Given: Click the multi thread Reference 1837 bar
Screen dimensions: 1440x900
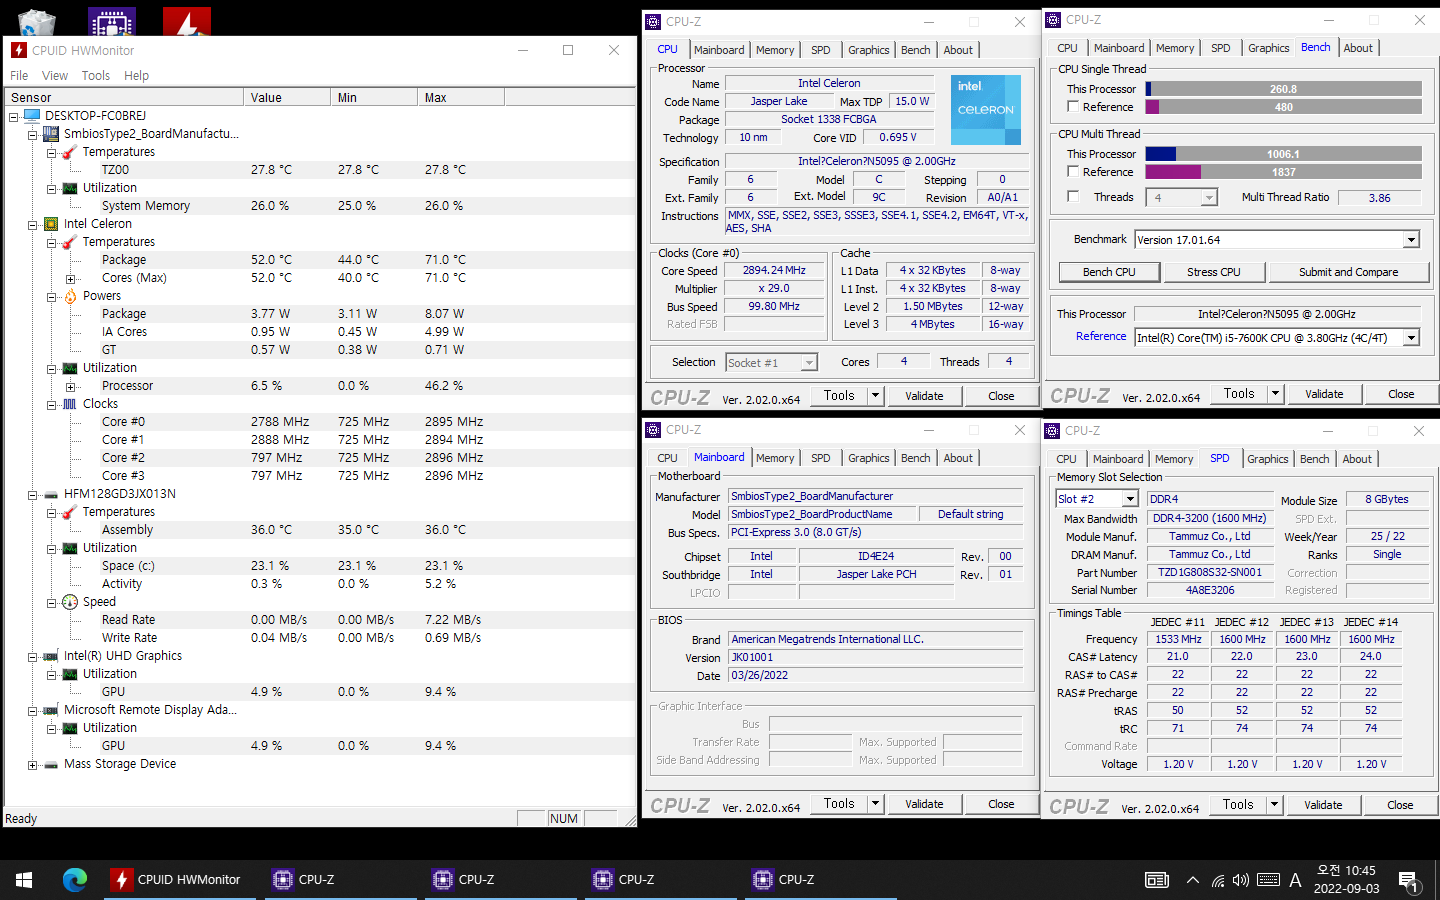Looking at the screenshot, I should [1284, 172].
